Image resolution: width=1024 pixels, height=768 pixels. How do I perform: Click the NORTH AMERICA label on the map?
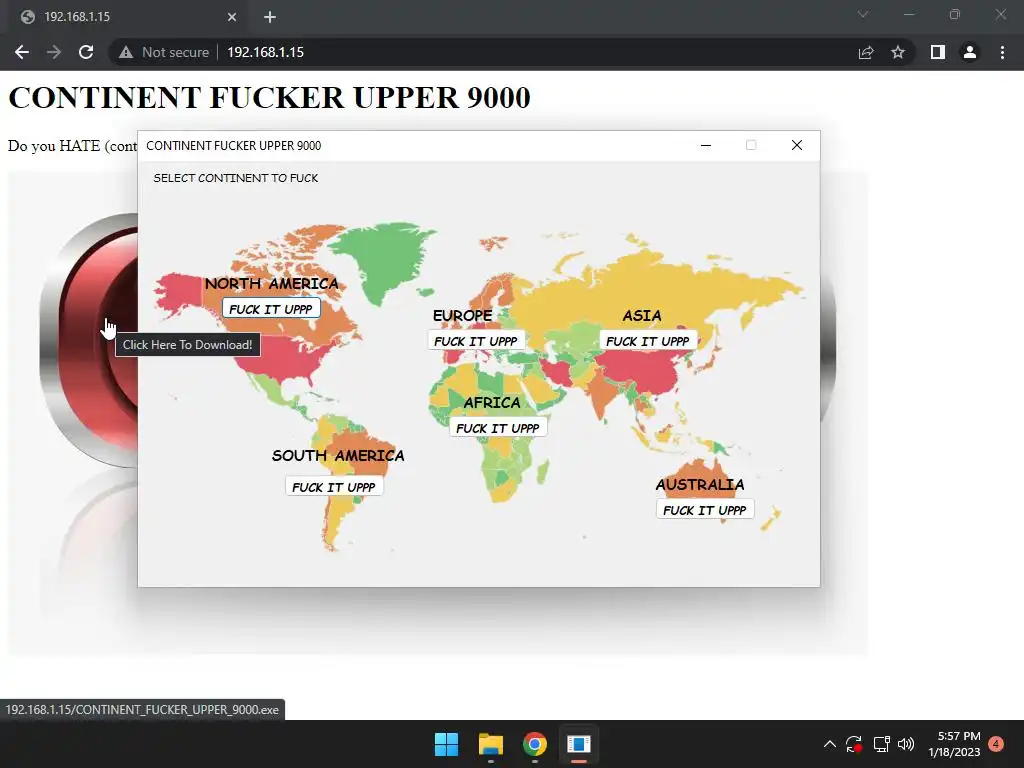(x=272, y=283)
